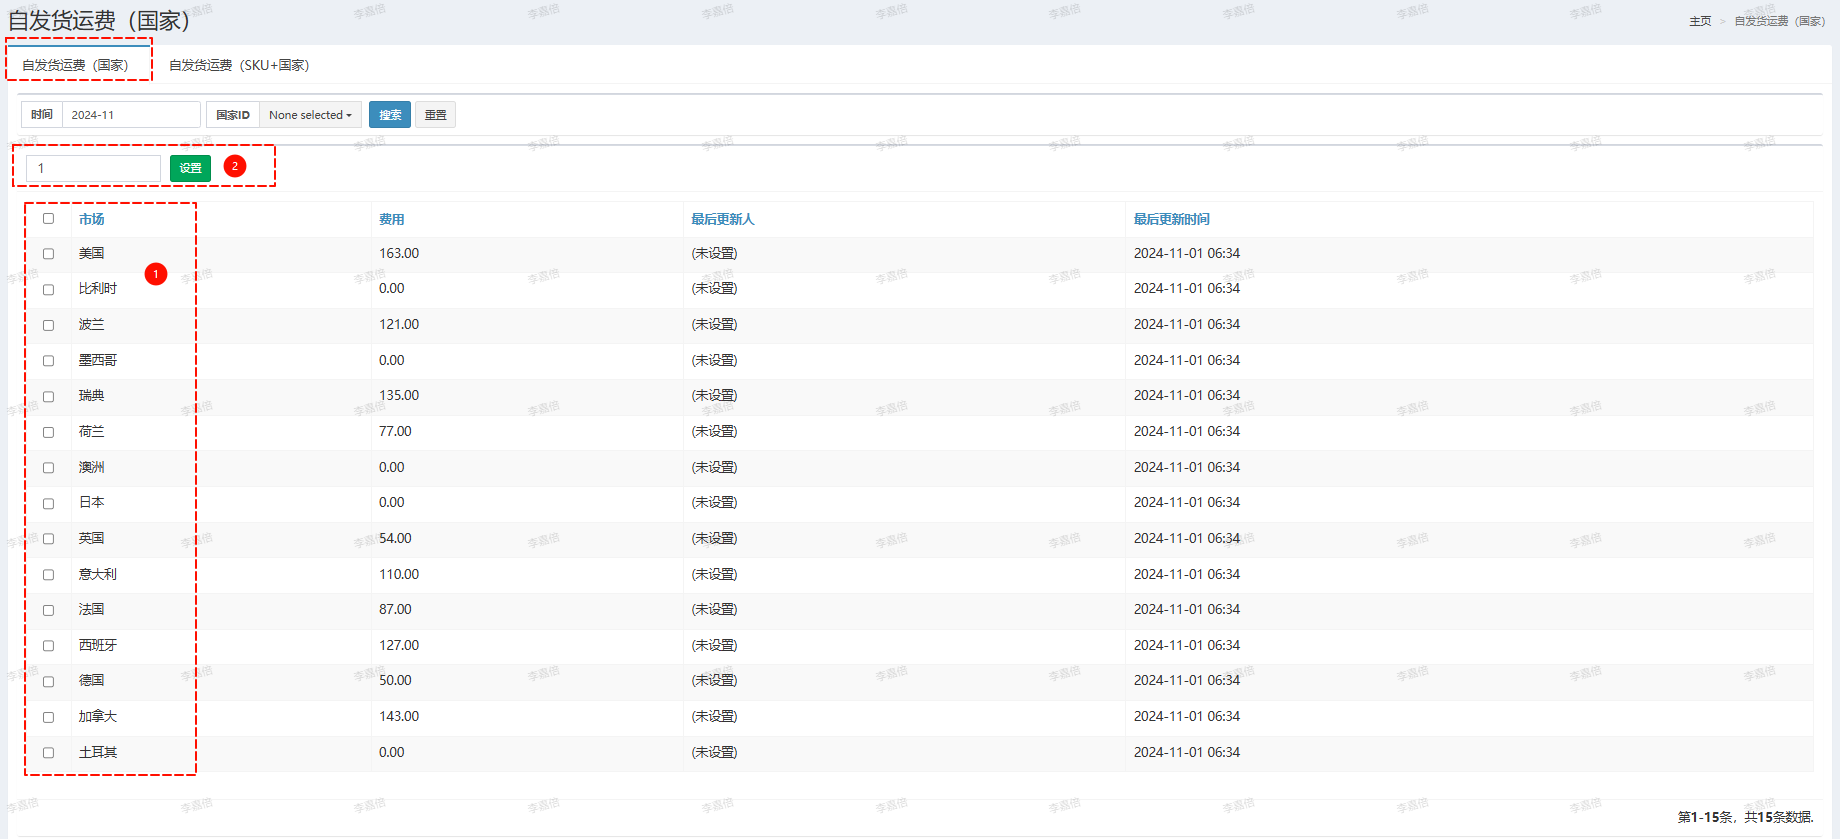Viewport: 1840px width, 839px height.
Task: Focus the fee value input containing 1
Action: [94, 168]
